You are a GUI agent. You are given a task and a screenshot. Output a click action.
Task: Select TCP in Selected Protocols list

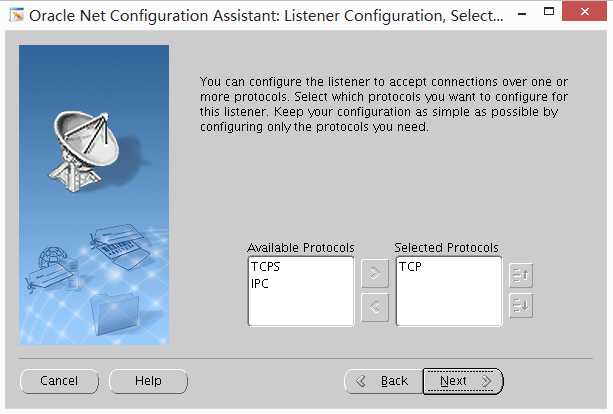410,268
